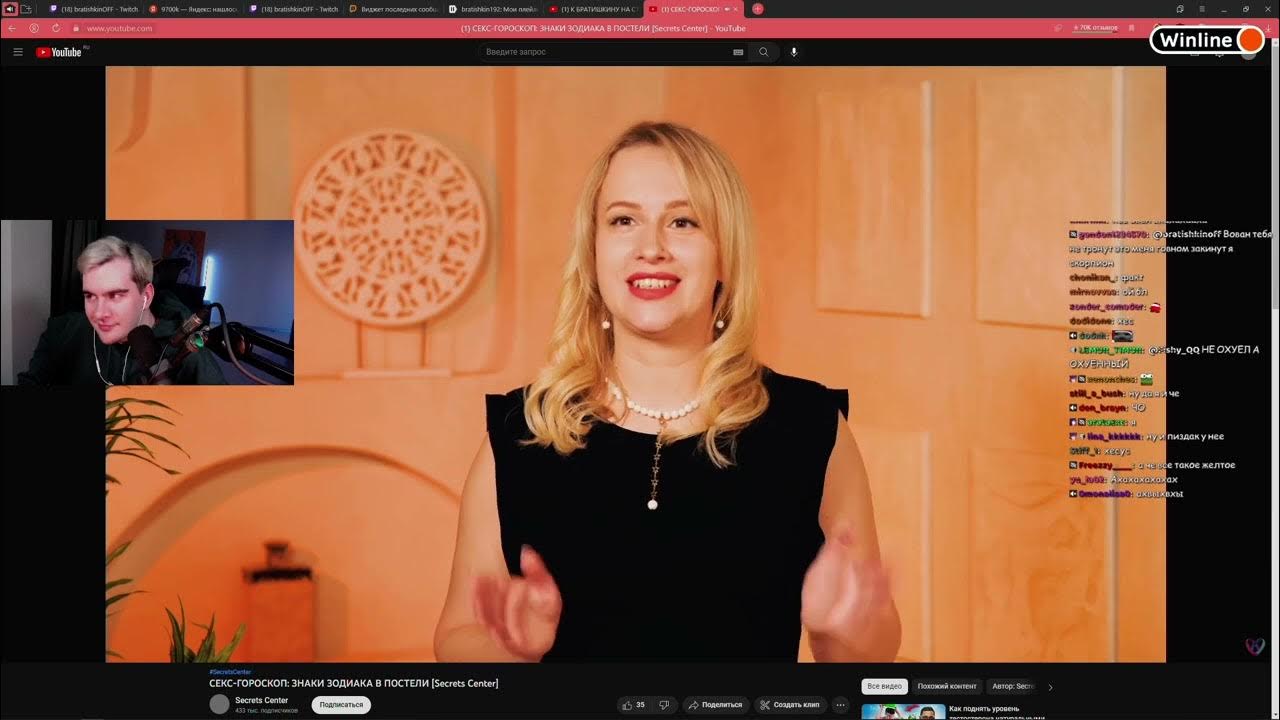Screen dimensions: 1280x720
Task: Switch to bratishkin192 Мои плейлисты tab
Action: [x=493, y=9]
